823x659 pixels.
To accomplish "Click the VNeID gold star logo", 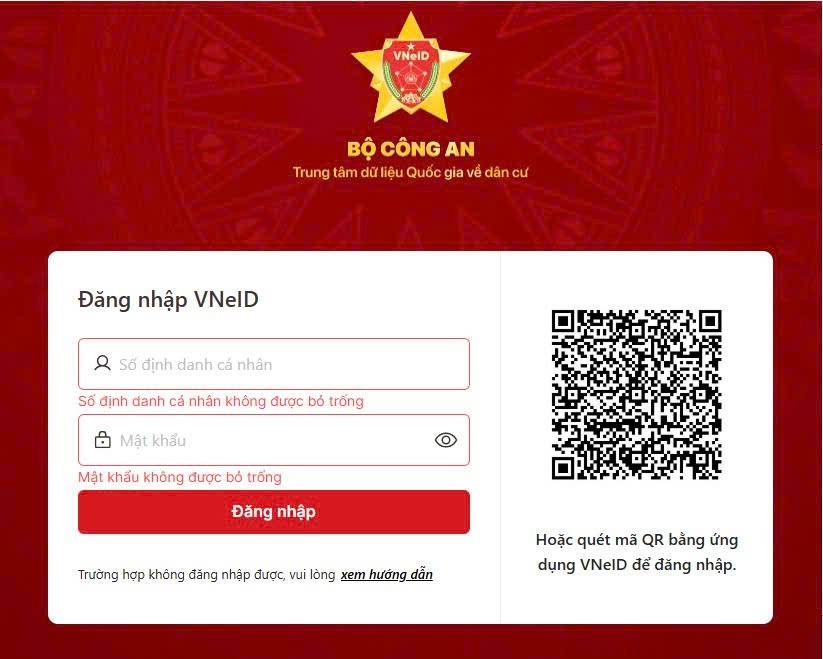I will pyautogui.click(x=410, y=68).
